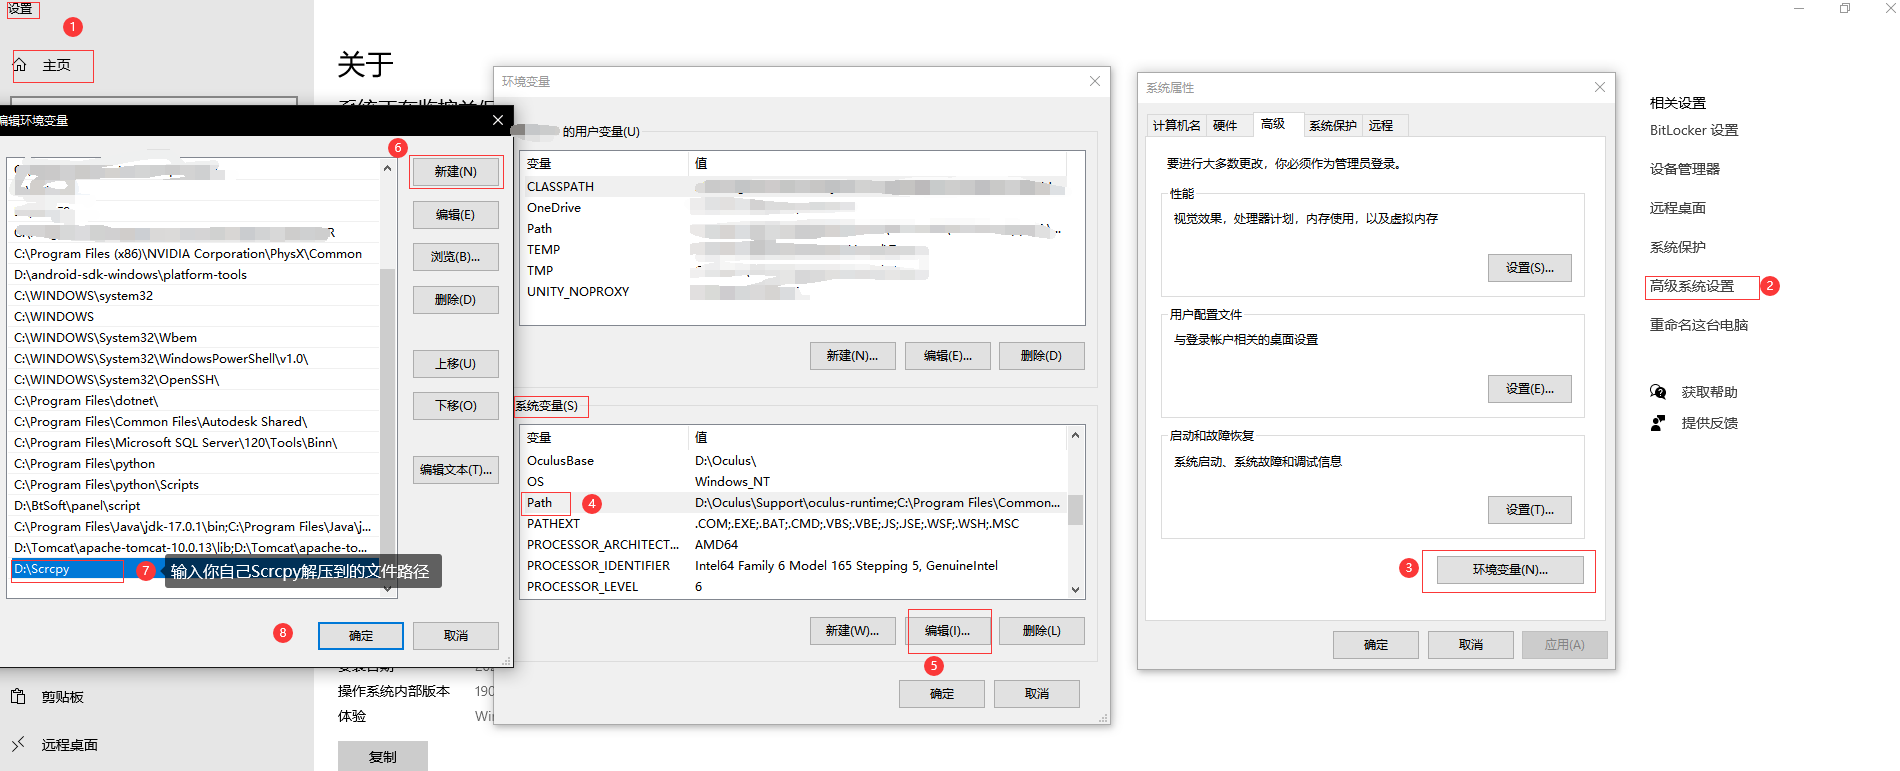Select the C:\WINDOWS\system32 path entry

(195, 296)
